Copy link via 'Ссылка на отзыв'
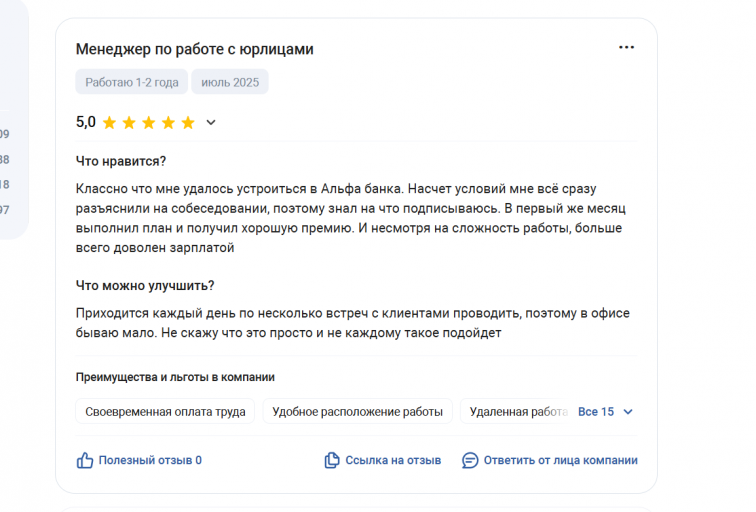756x512 pixels. 393,460
